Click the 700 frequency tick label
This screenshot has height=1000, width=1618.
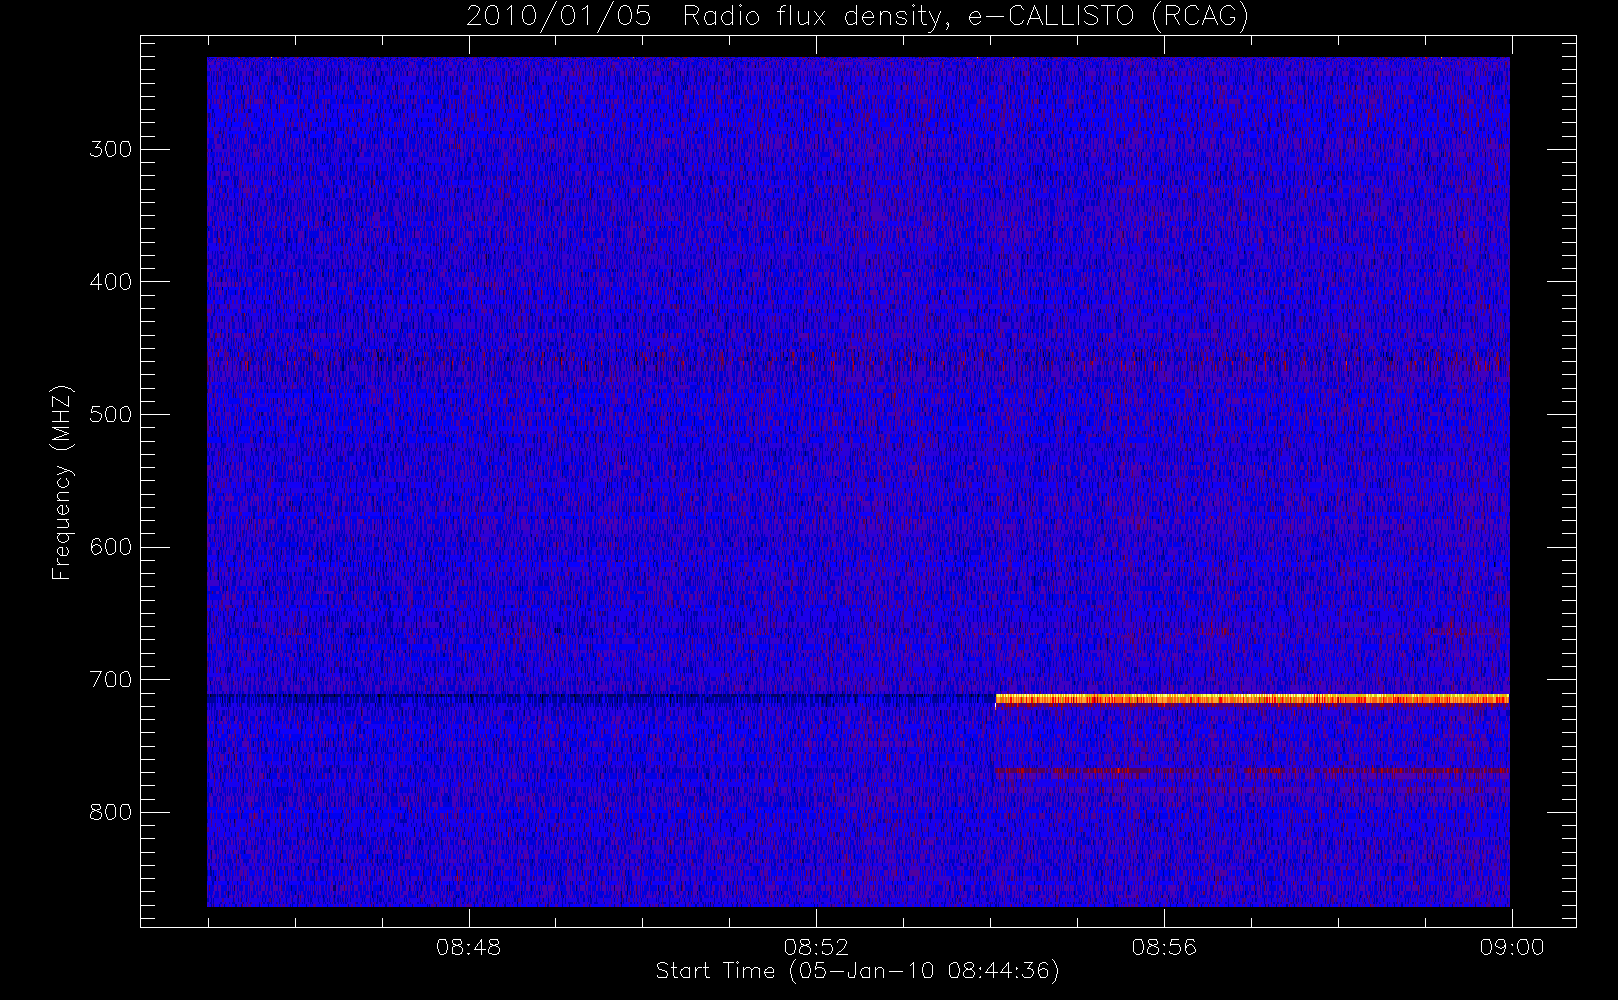click(110, 680)
